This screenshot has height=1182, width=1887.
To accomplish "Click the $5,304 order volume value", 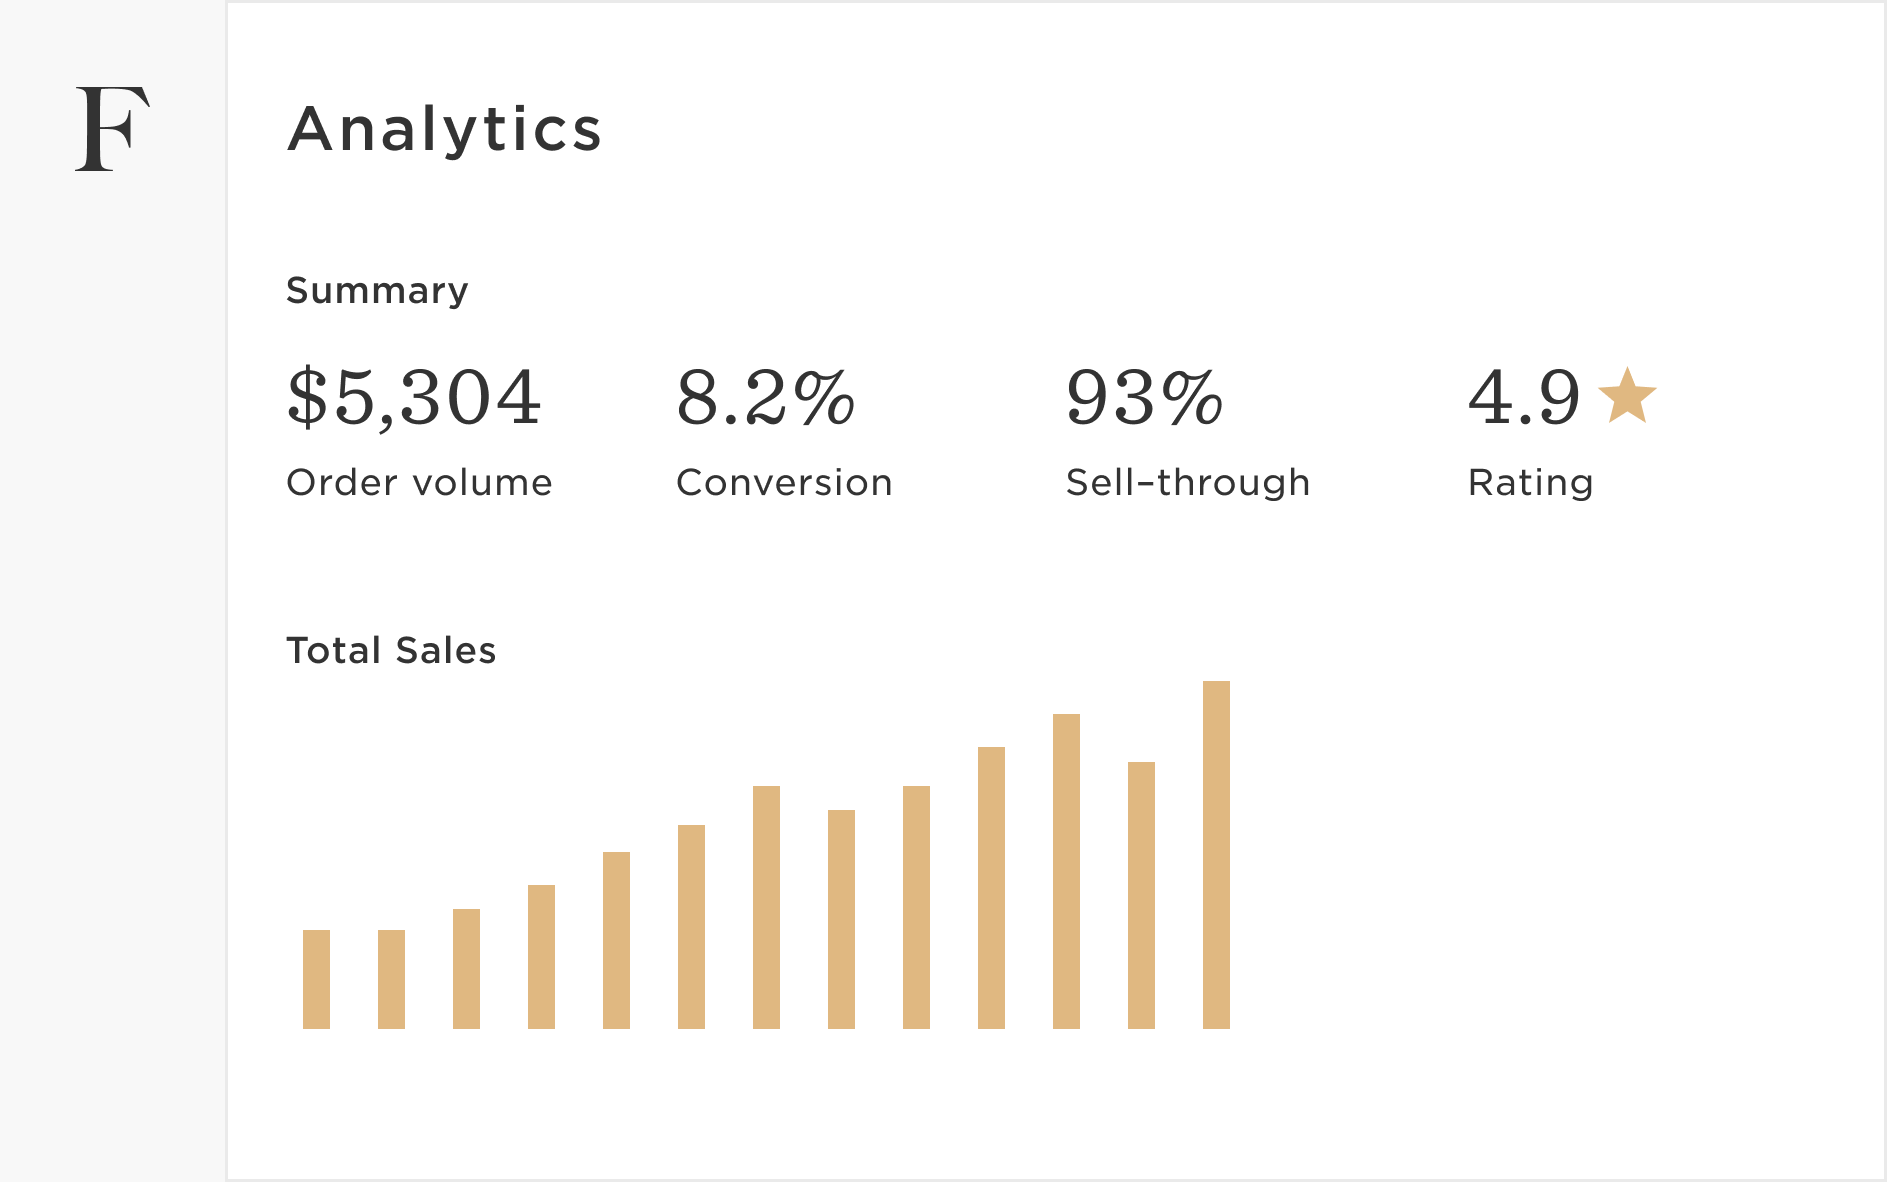I will pyautogui.click(x=414, y=398).
